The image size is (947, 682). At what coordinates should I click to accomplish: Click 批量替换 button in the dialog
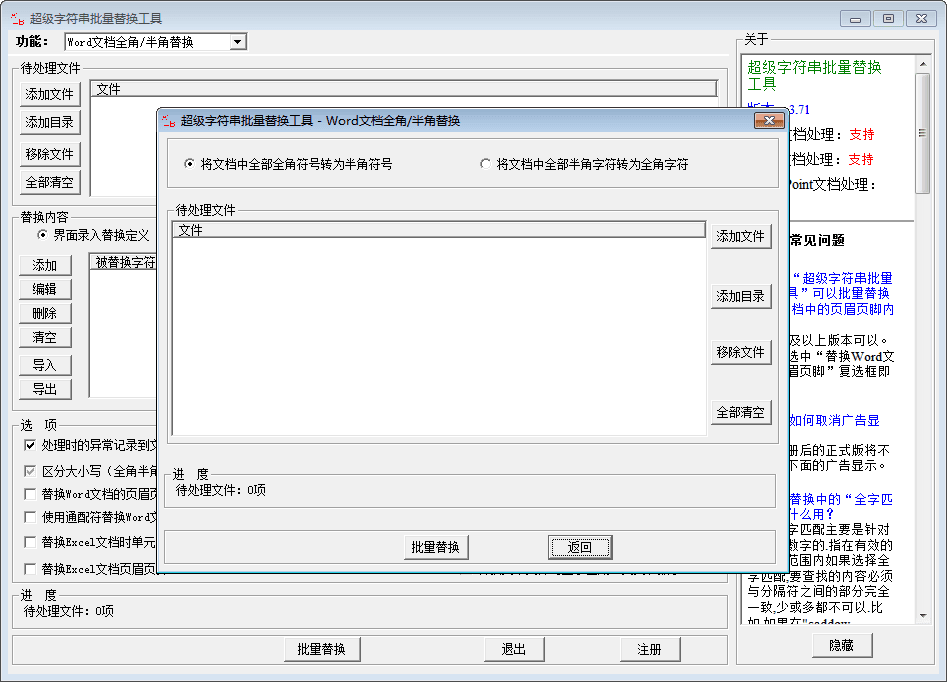[435, 547]
